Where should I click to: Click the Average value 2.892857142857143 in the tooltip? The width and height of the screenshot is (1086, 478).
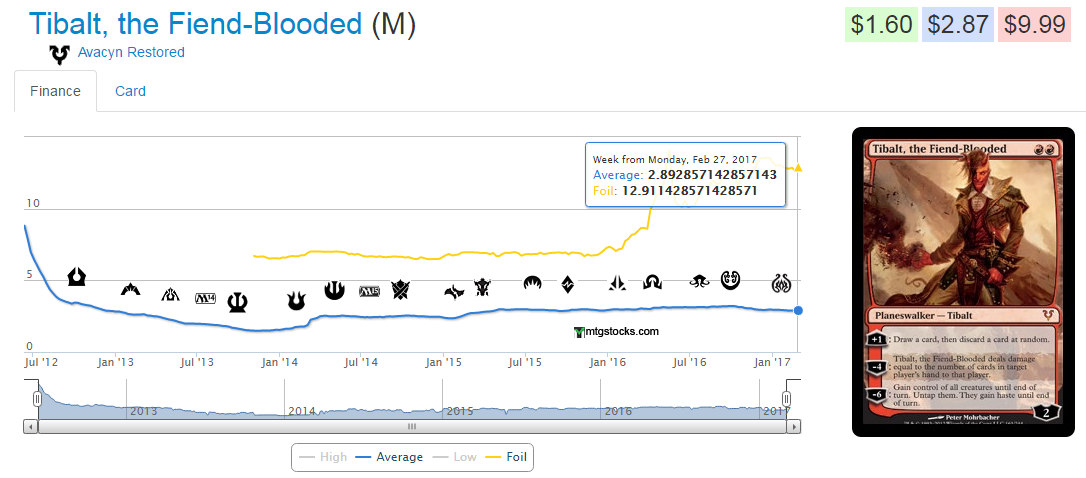713,175
